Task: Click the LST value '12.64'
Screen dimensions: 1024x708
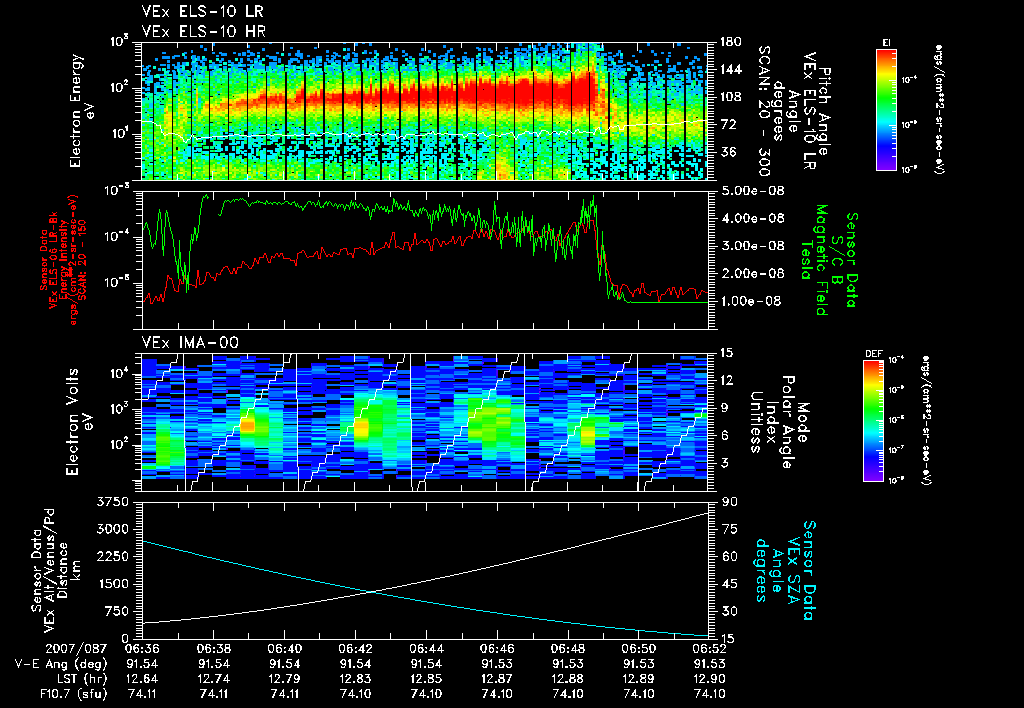Action: (142, 679)
